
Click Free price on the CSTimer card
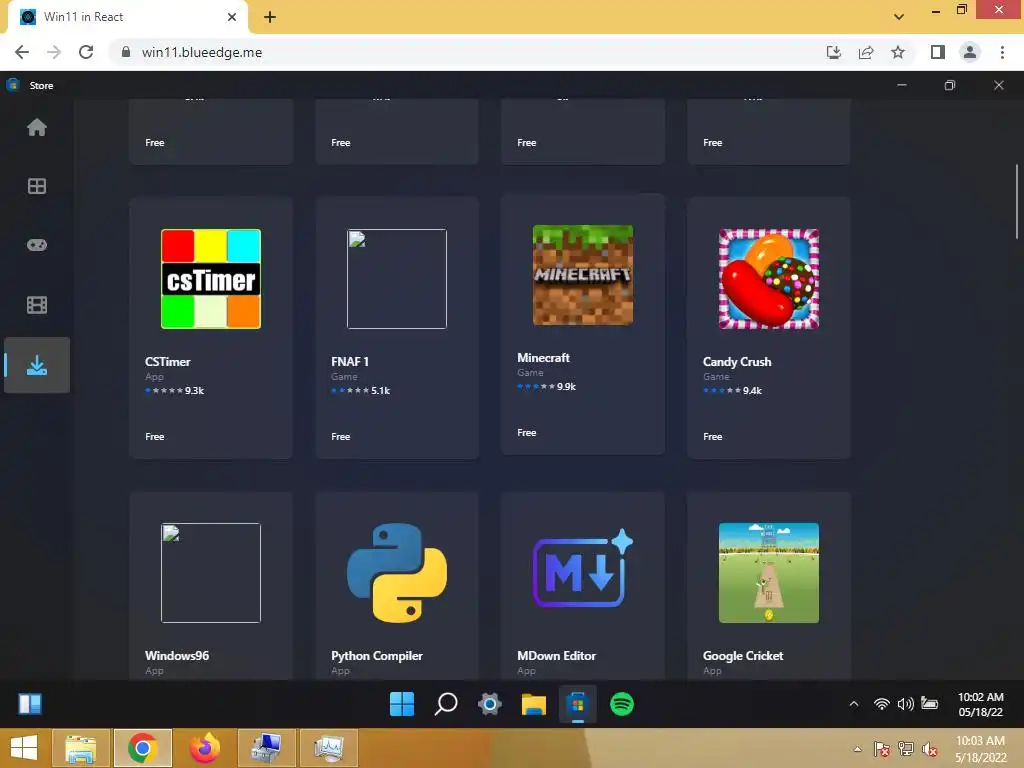[x=155, y=436]
